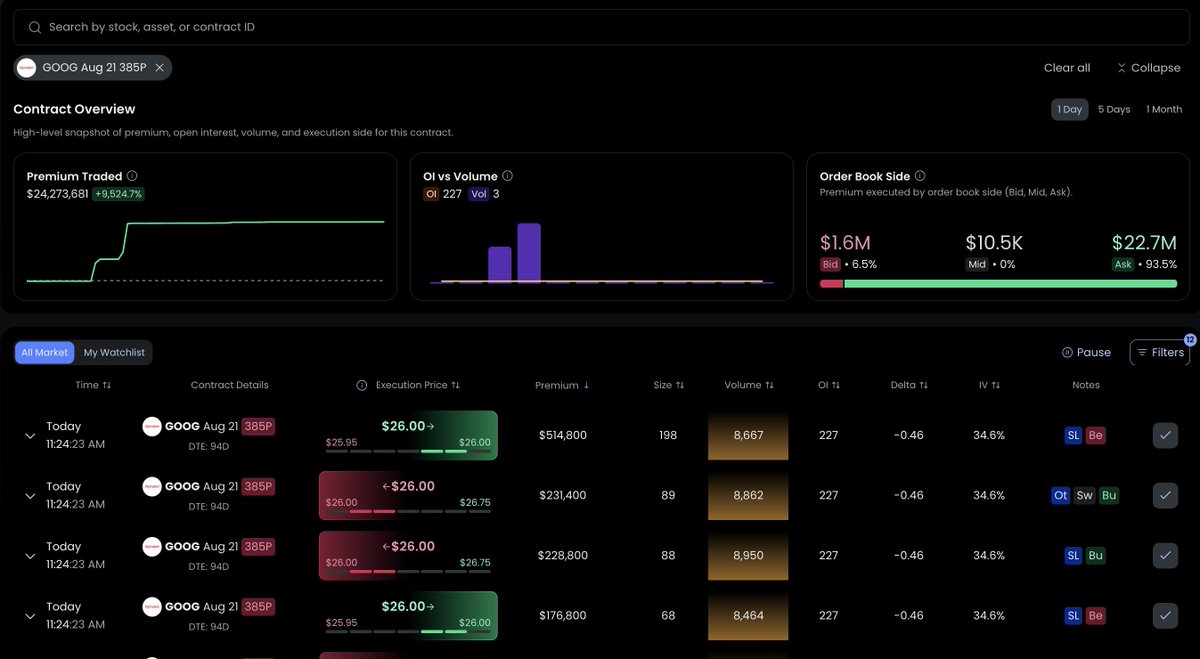This screenshot has height=659, width=1200.
Task: Click the Be note badge in the $176,800 row
Action: point(1096,615)
